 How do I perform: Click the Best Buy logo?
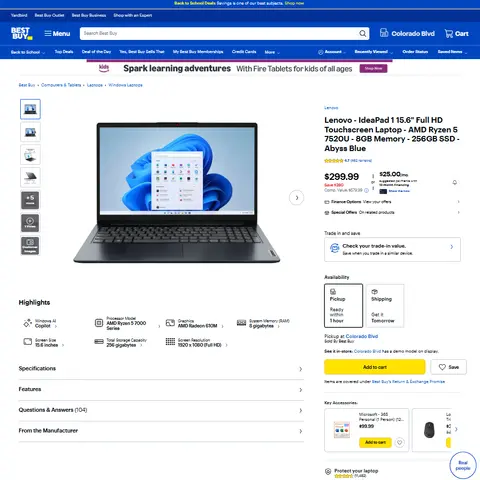pyautogui.click(x=22, y=33)
